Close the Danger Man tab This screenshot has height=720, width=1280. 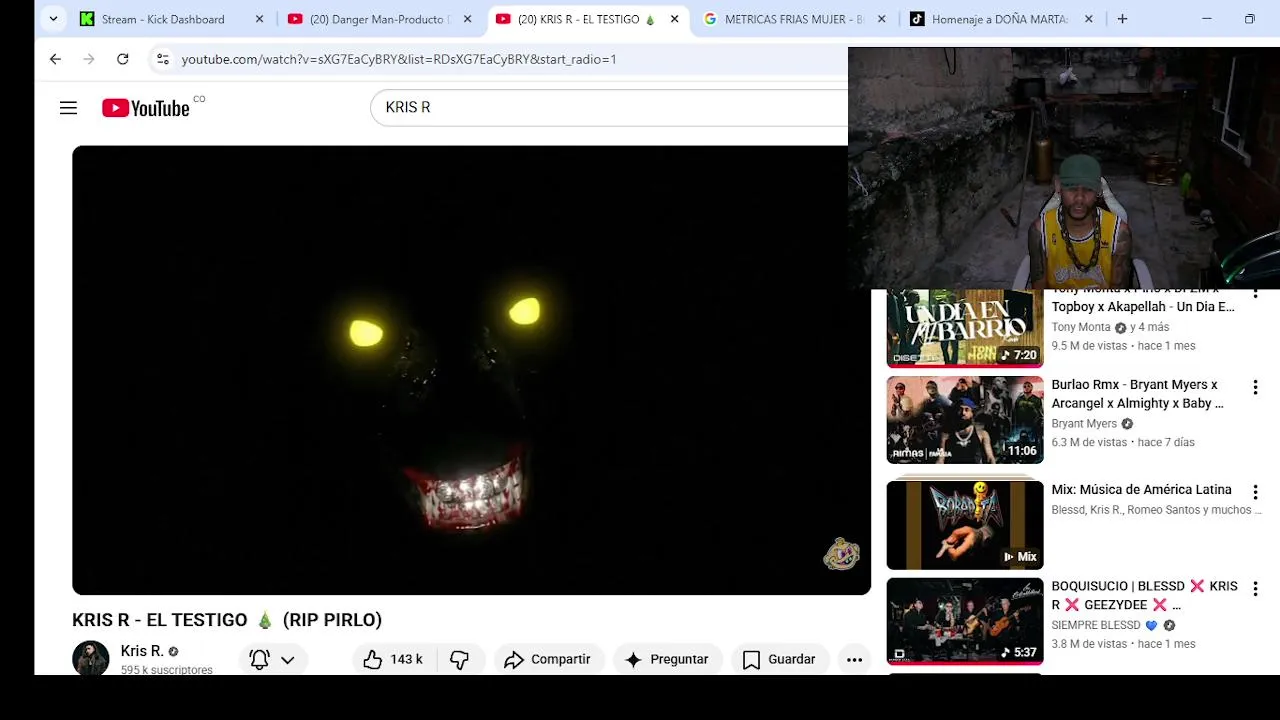467,19
